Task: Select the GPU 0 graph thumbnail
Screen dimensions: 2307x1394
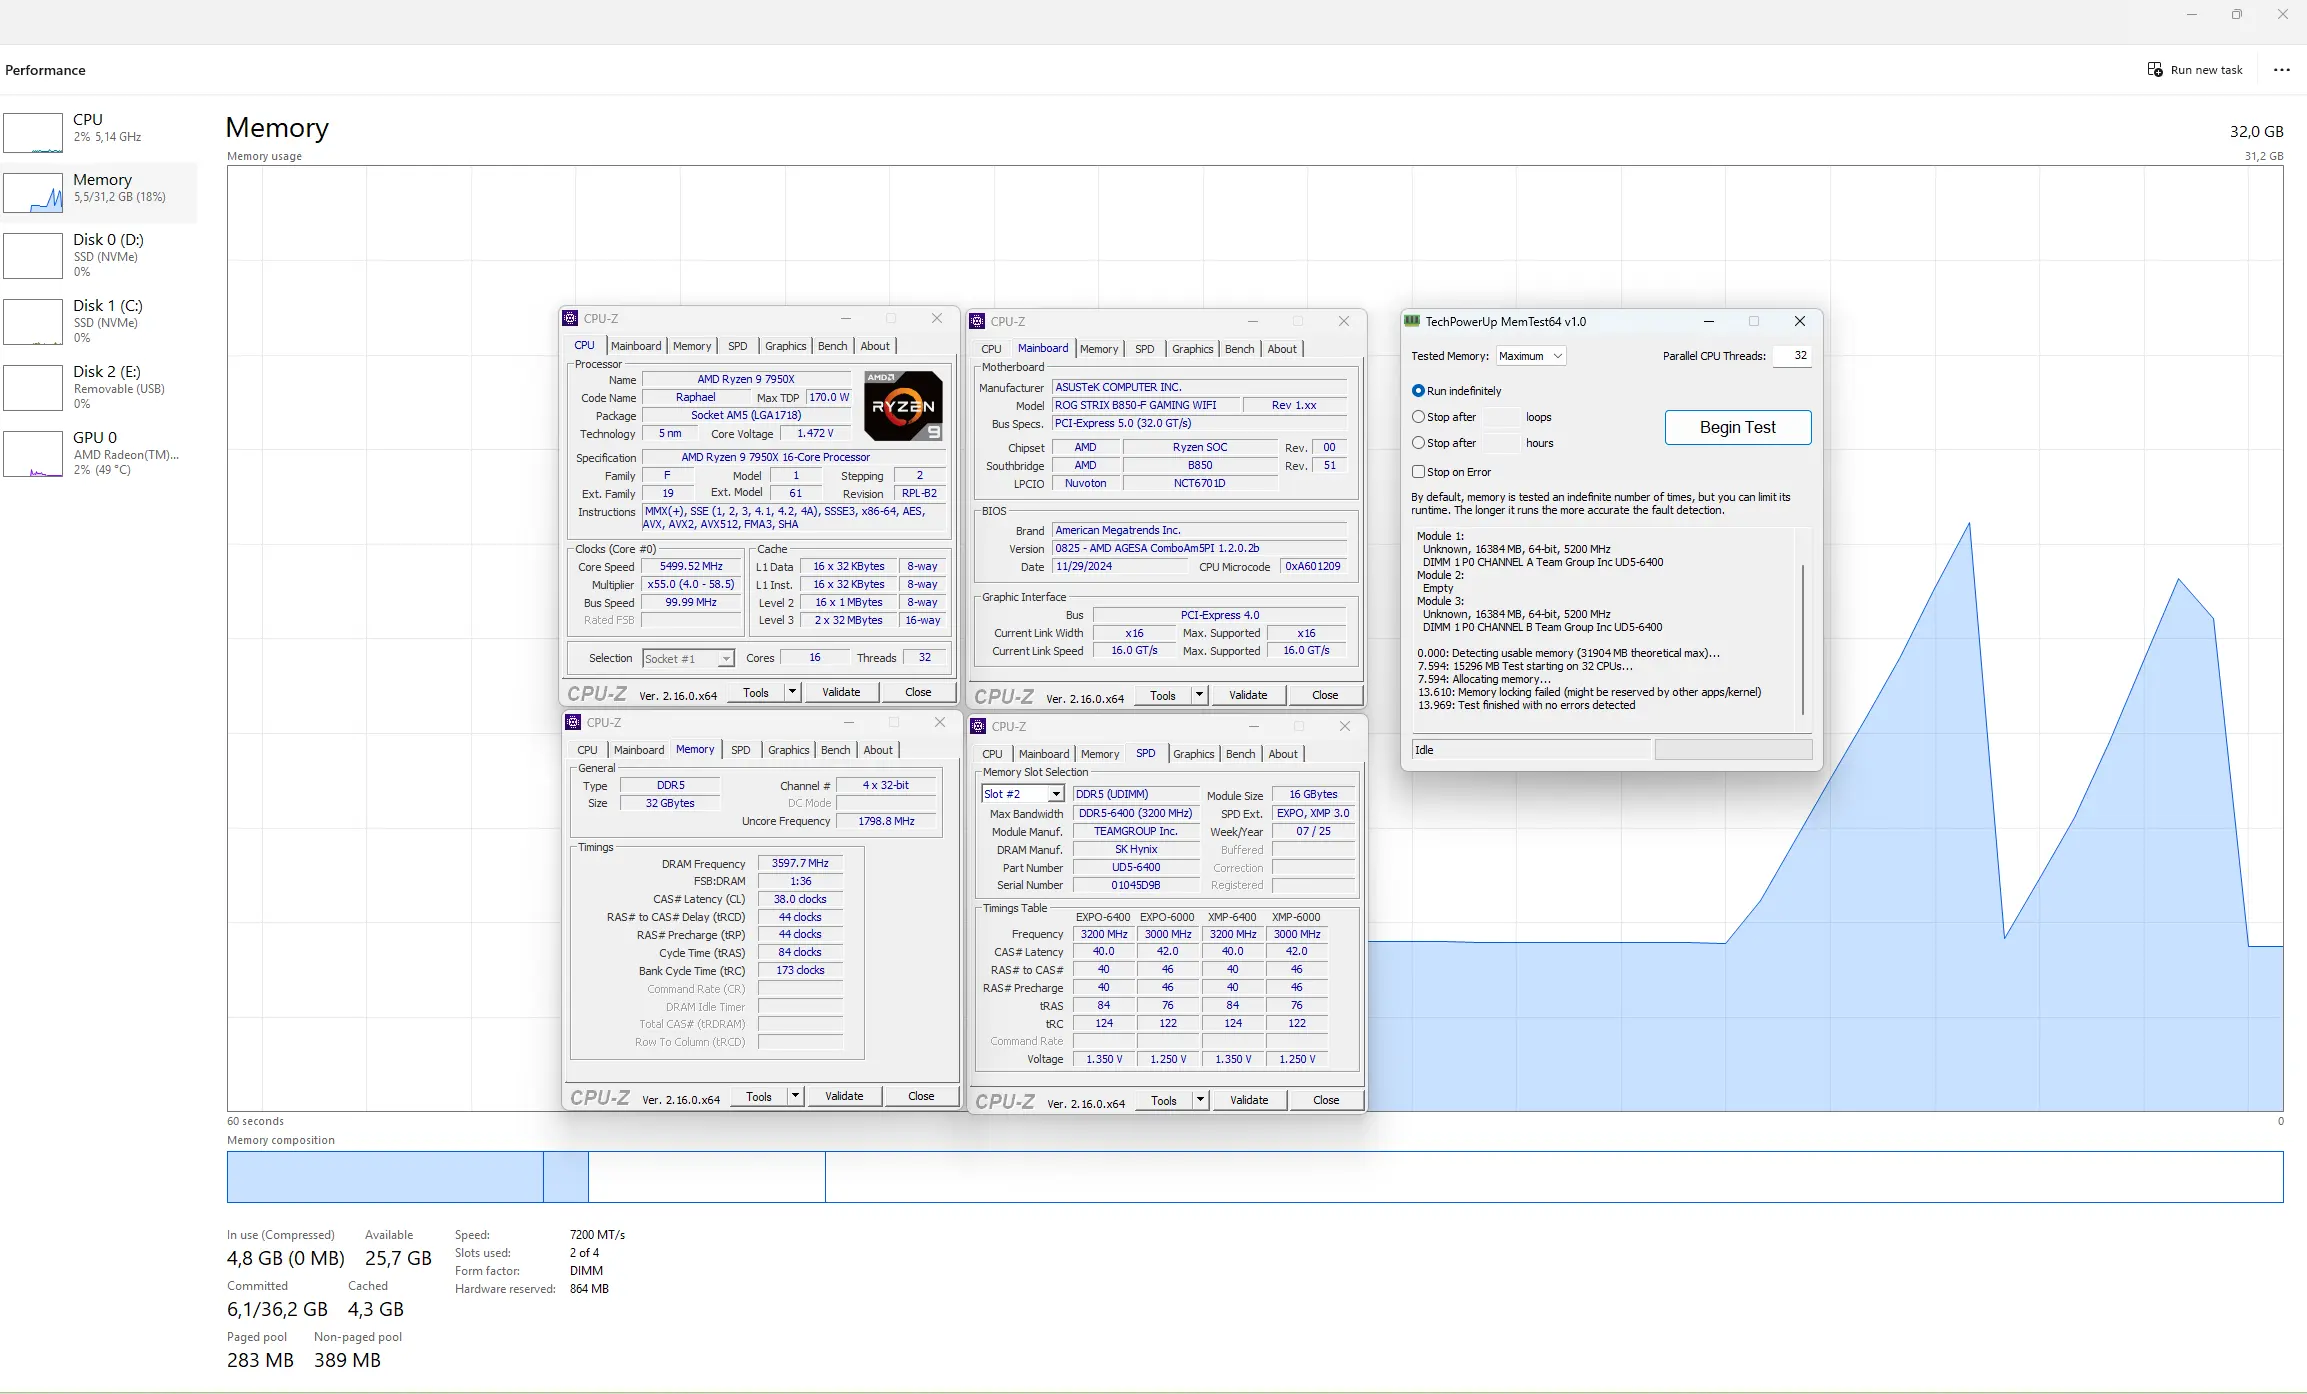Action: 33,454
